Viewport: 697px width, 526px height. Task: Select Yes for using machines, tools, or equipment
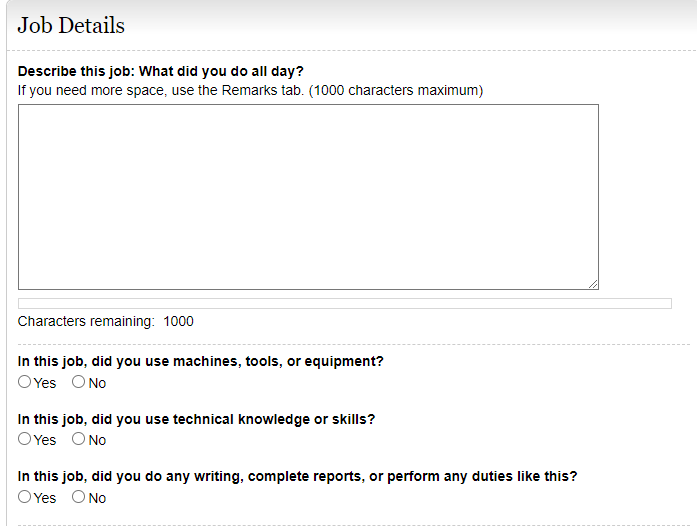tap(25, 382)
